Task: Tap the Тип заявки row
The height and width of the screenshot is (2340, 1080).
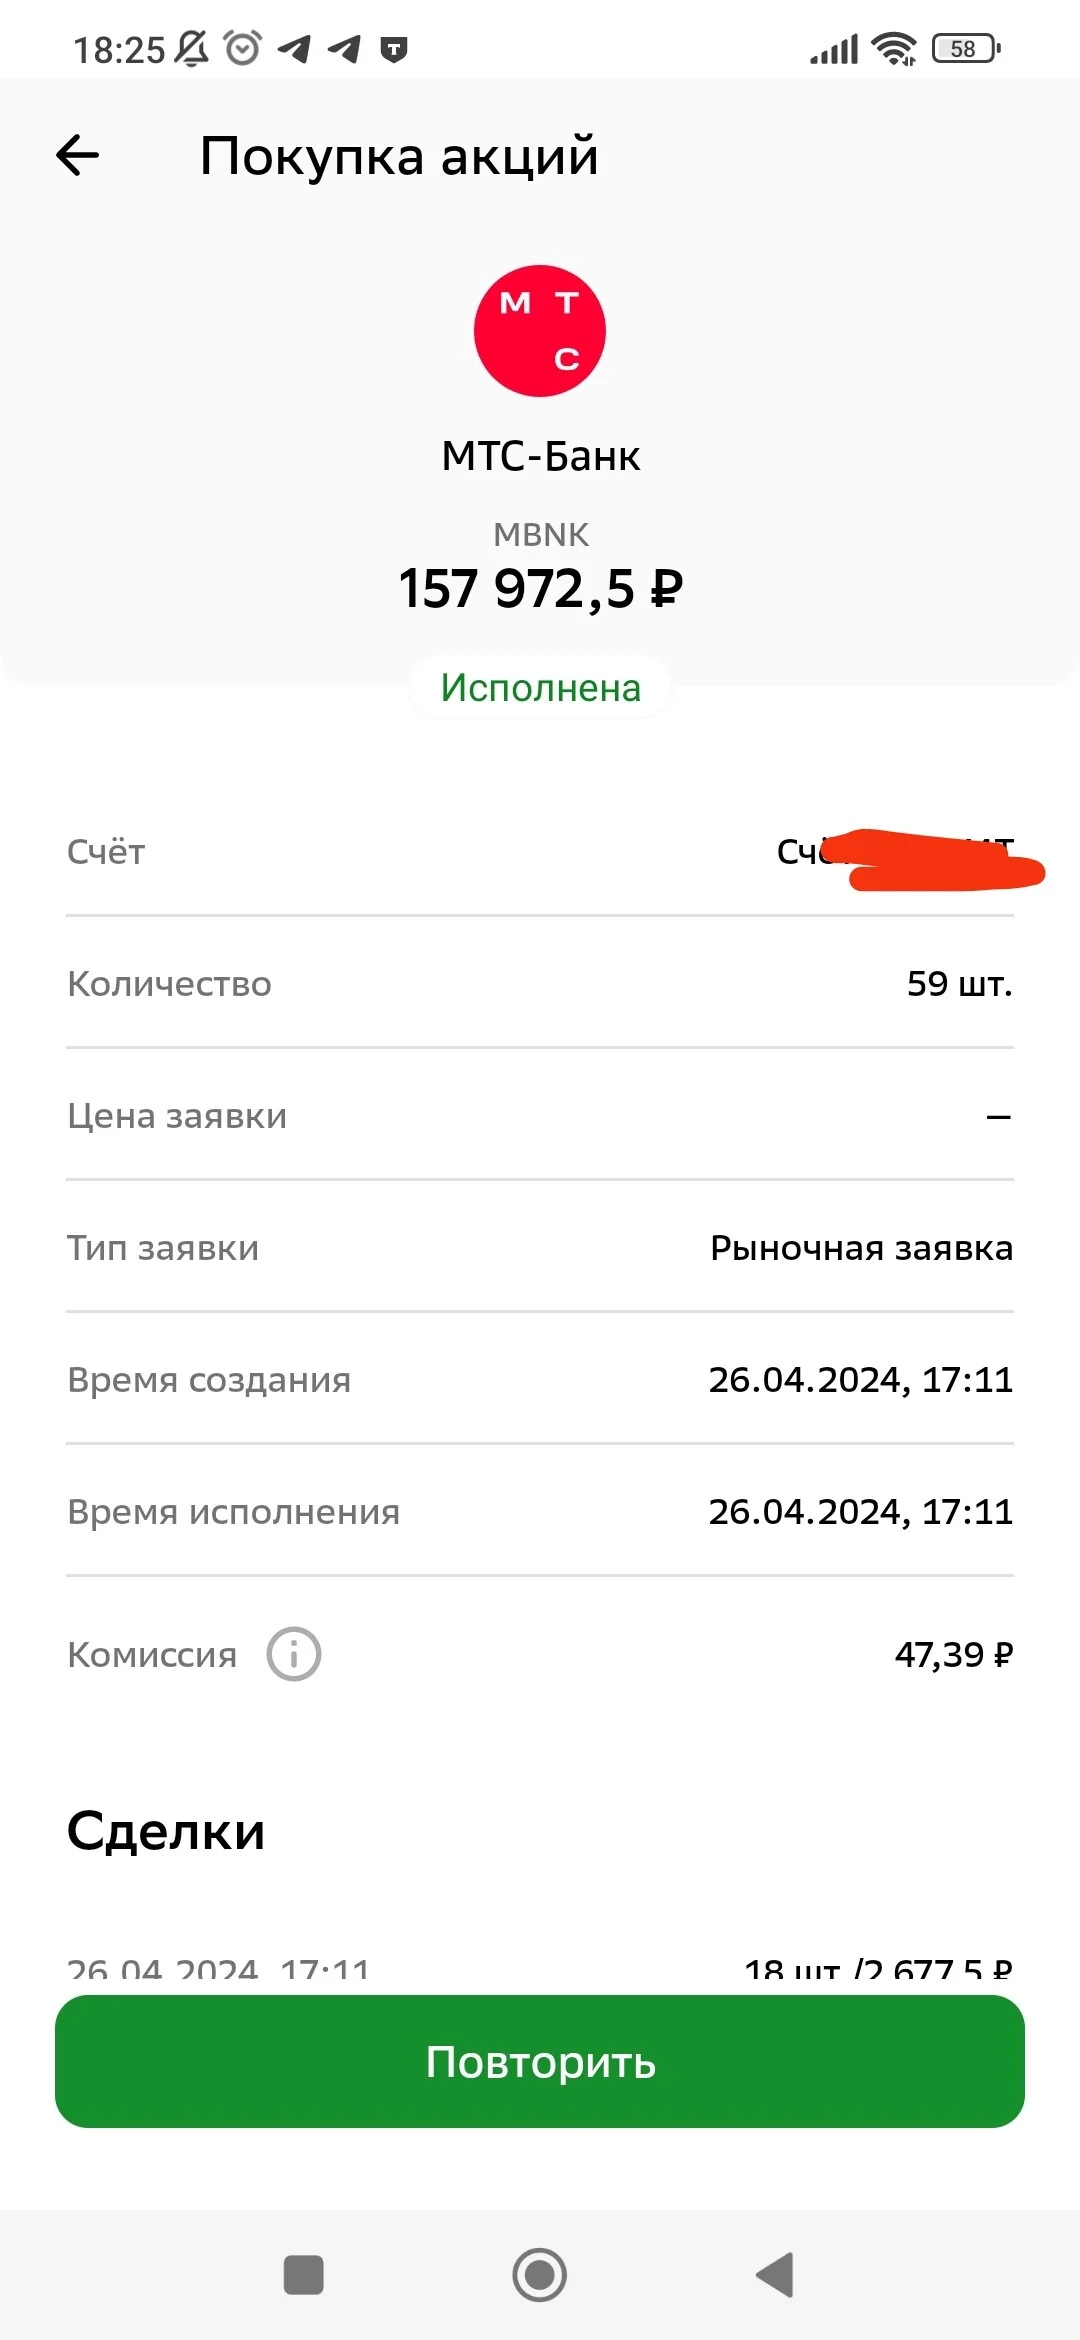Action: tap(540, 1247)
